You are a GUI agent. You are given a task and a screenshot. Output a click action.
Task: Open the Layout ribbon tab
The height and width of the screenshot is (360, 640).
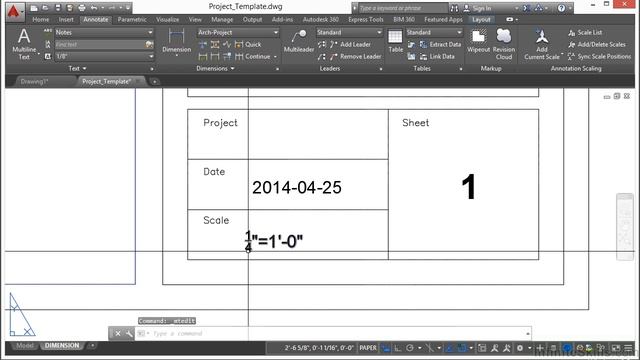pyautogui.click(x=481, y=19)
